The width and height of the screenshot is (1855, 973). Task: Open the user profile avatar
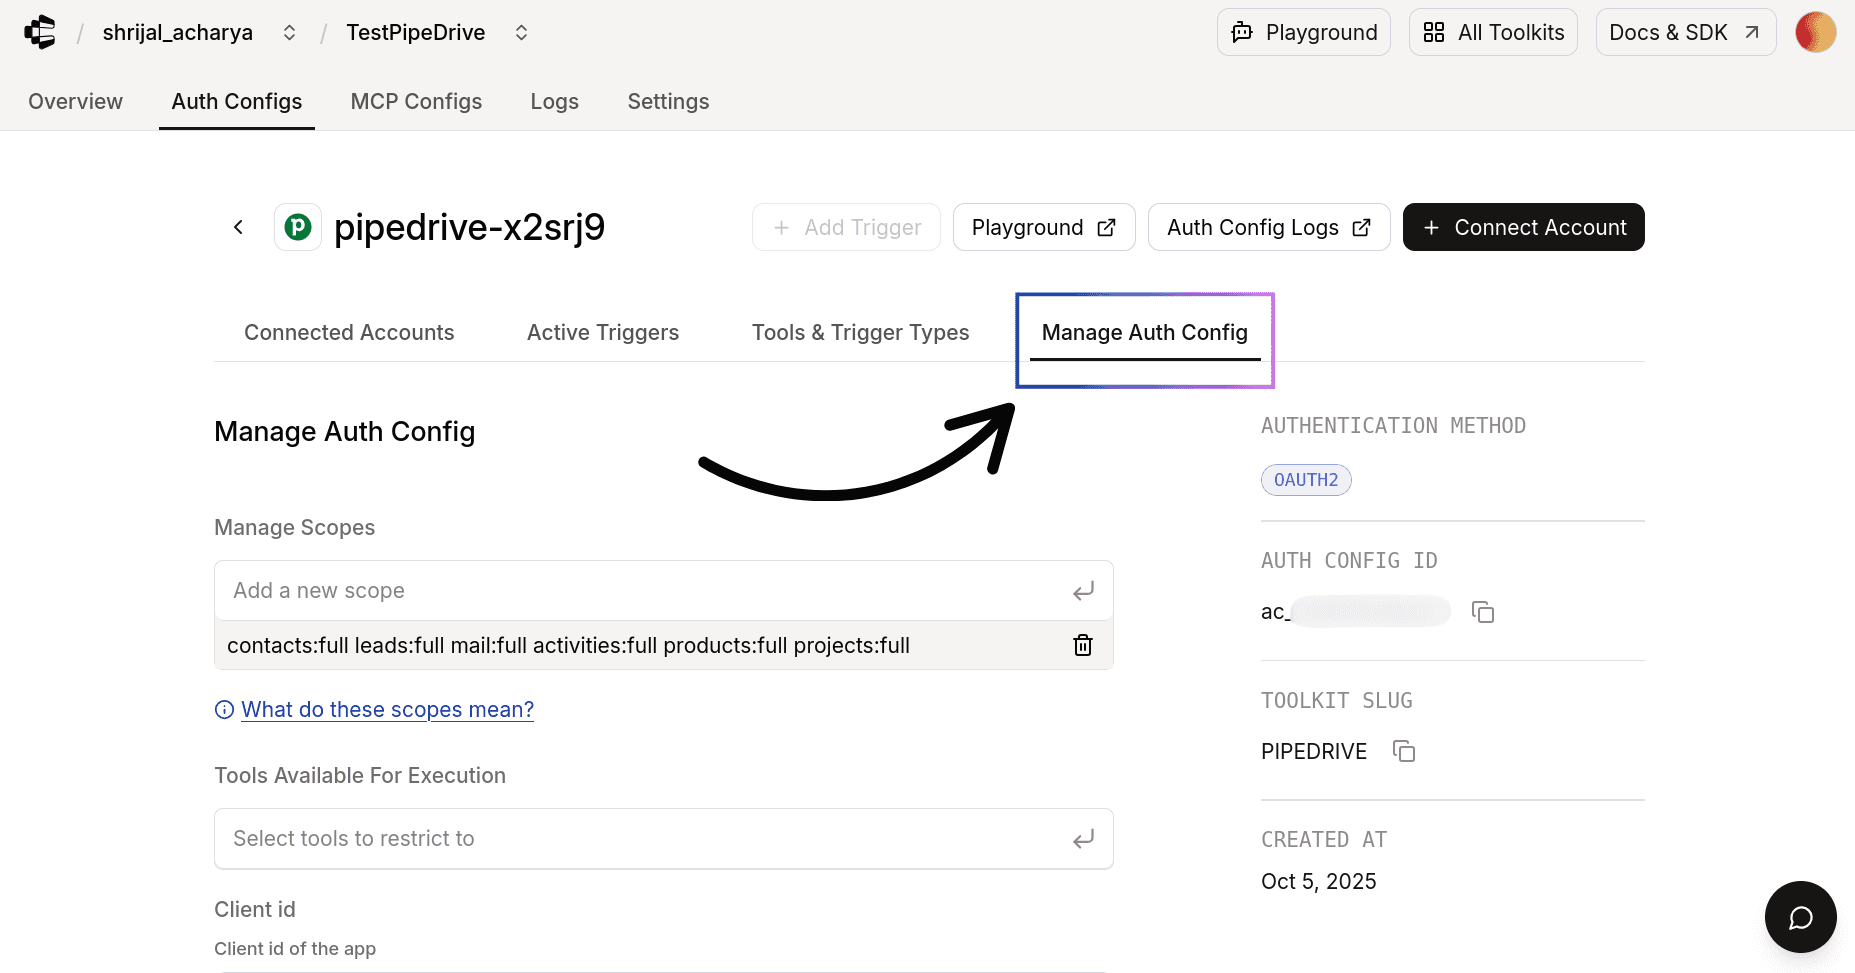(1816, 32)
